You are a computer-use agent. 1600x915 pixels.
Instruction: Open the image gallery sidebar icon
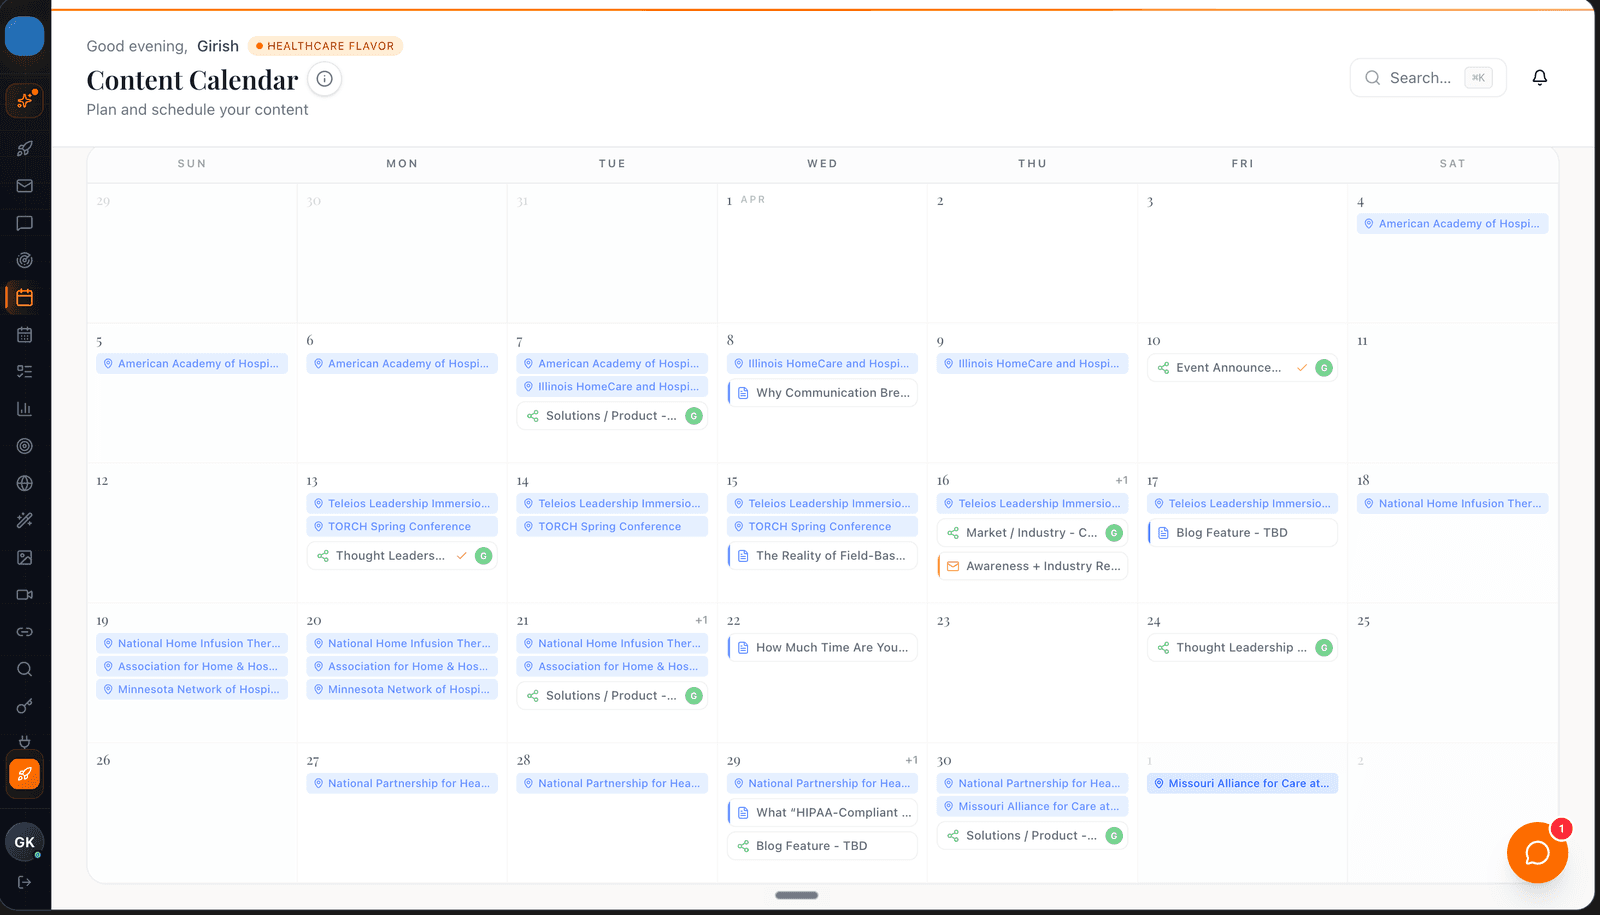[x=25, y=557]
